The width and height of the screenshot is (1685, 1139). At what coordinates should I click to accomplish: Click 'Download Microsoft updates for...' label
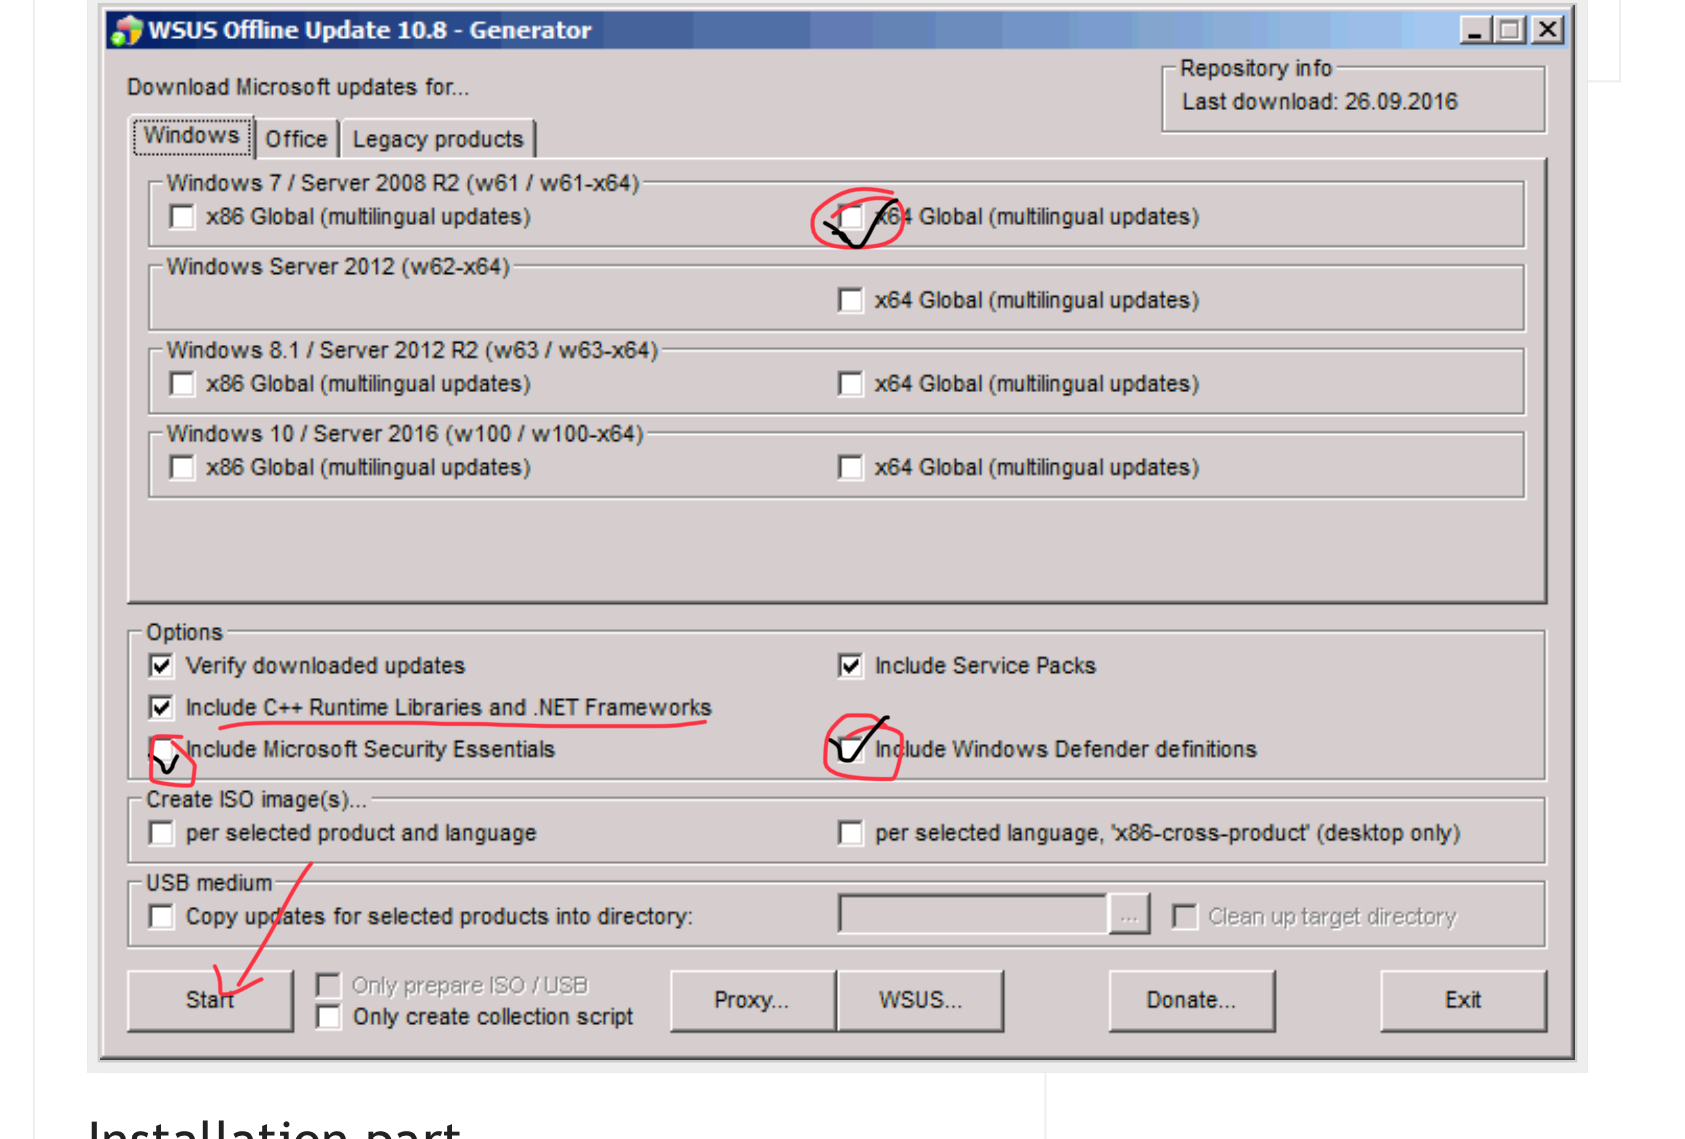[x=298, y=87]
